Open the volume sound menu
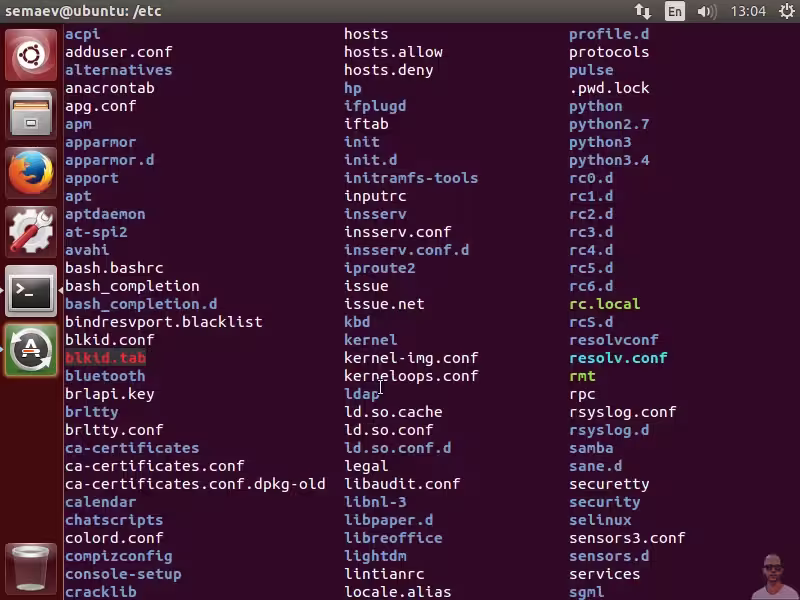This screenshot has height=600, width=800. (706, 11)
